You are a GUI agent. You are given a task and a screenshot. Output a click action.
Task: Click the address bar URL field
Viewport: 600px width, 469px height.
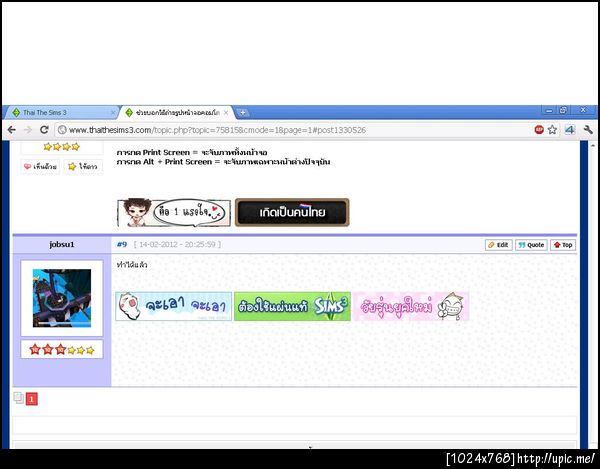(x=294, y=130)
